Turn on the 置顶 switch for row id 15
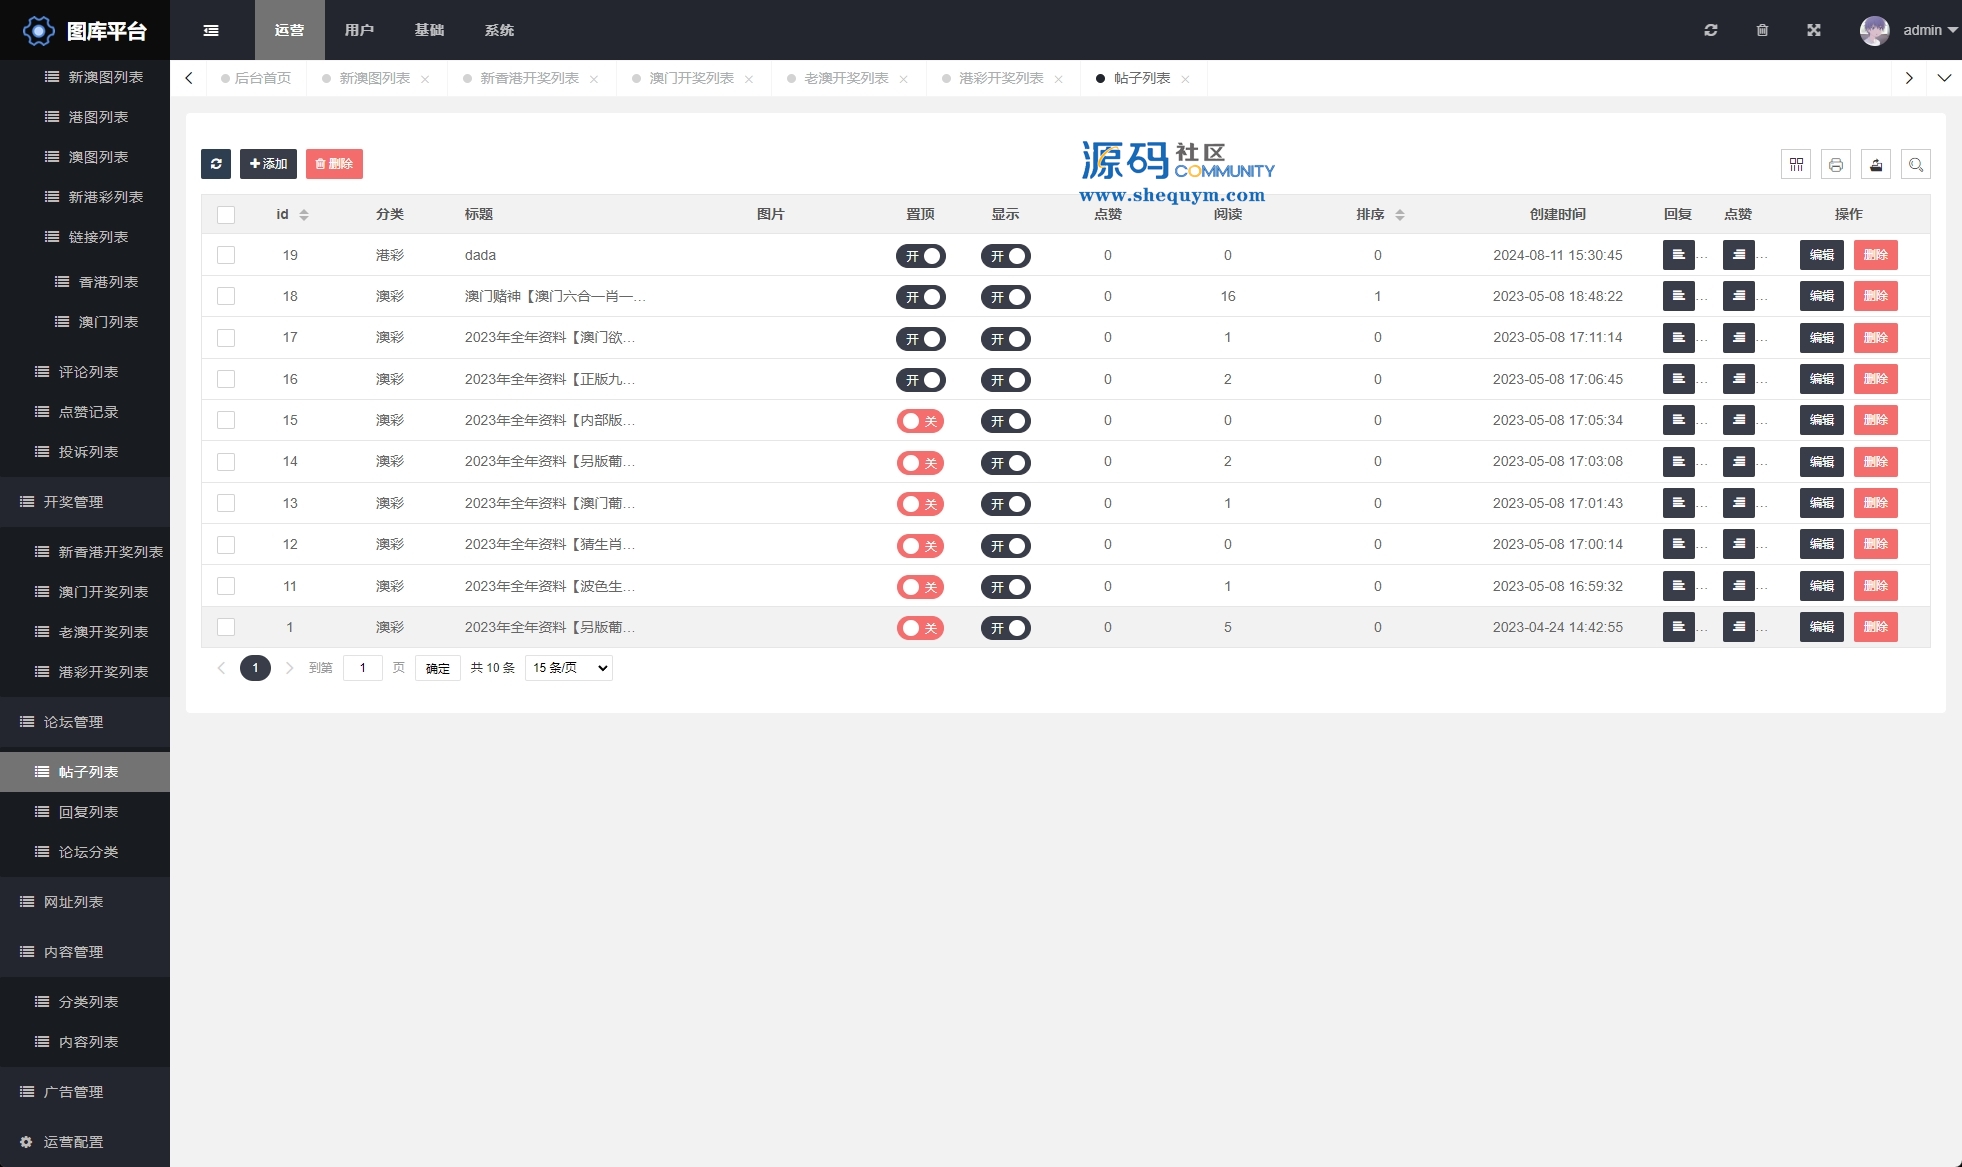The height and width of the screenshot is (1167, 1962). click(920, 421)
